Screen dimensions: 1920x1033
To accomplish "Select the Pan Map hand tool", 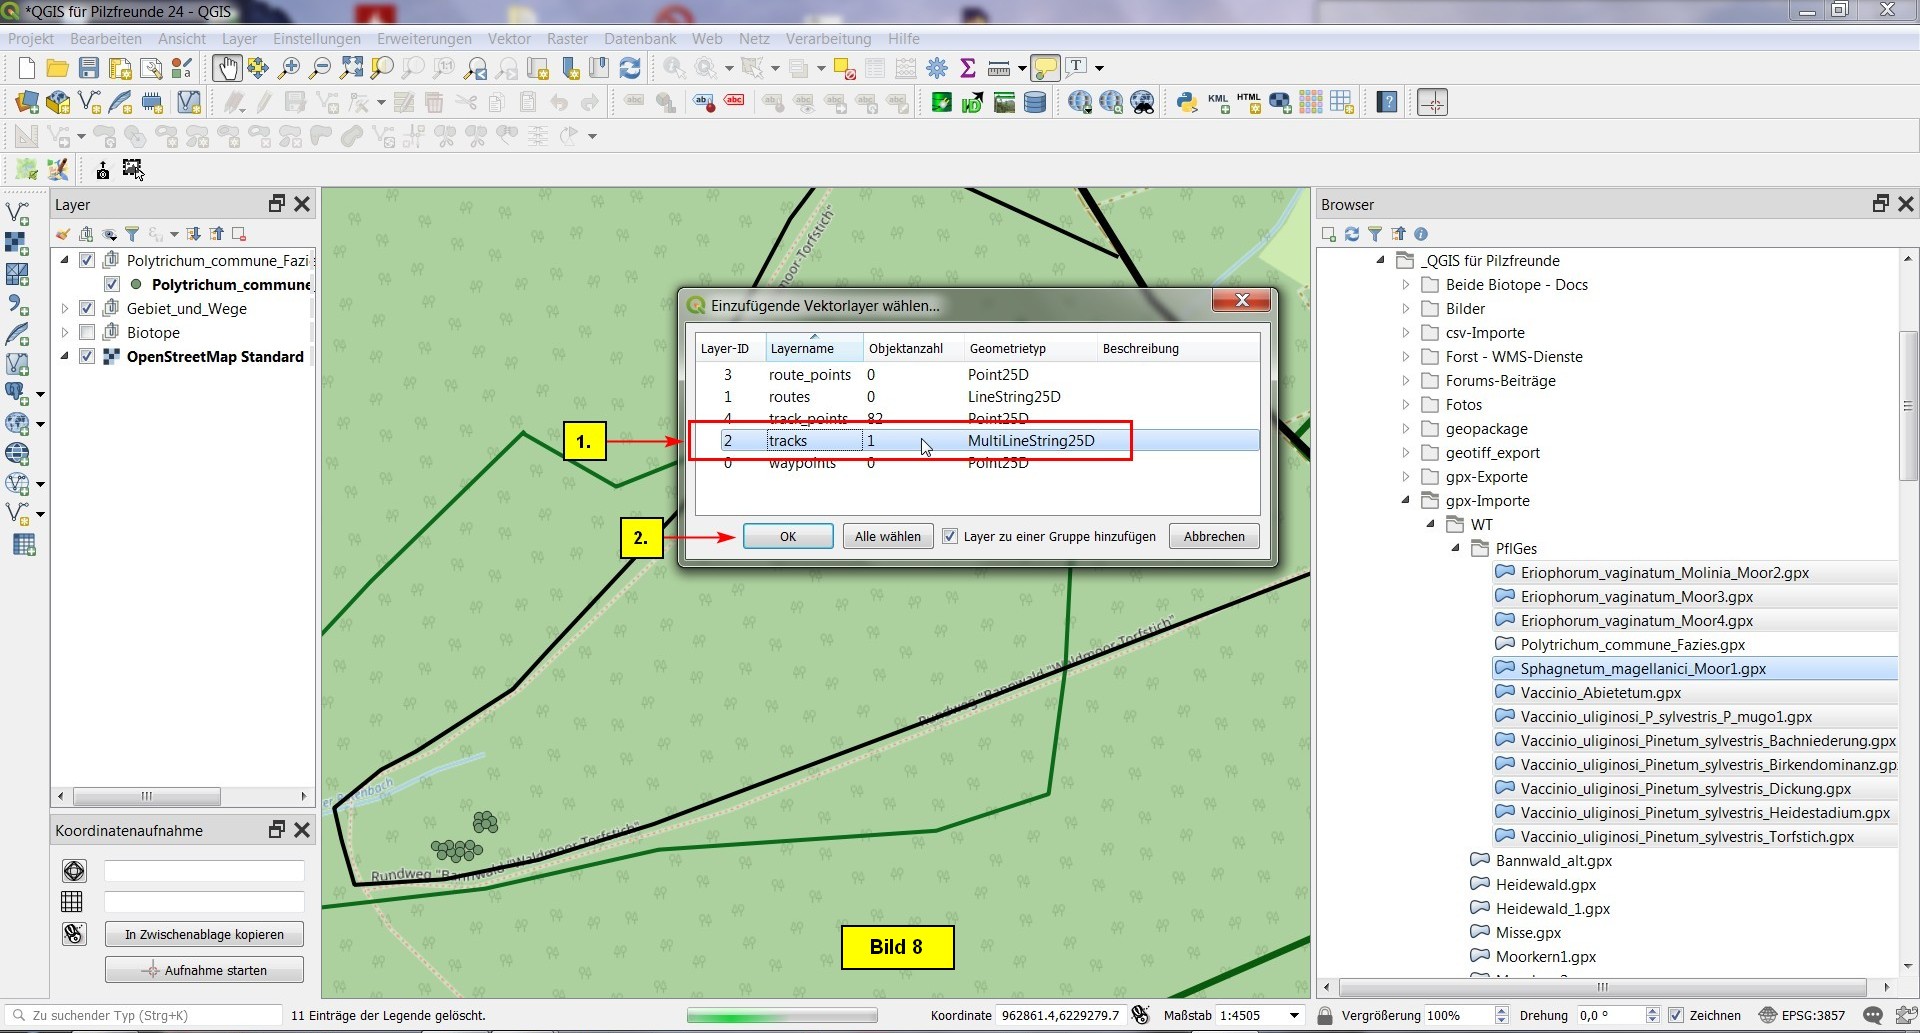I will point(227,68).
